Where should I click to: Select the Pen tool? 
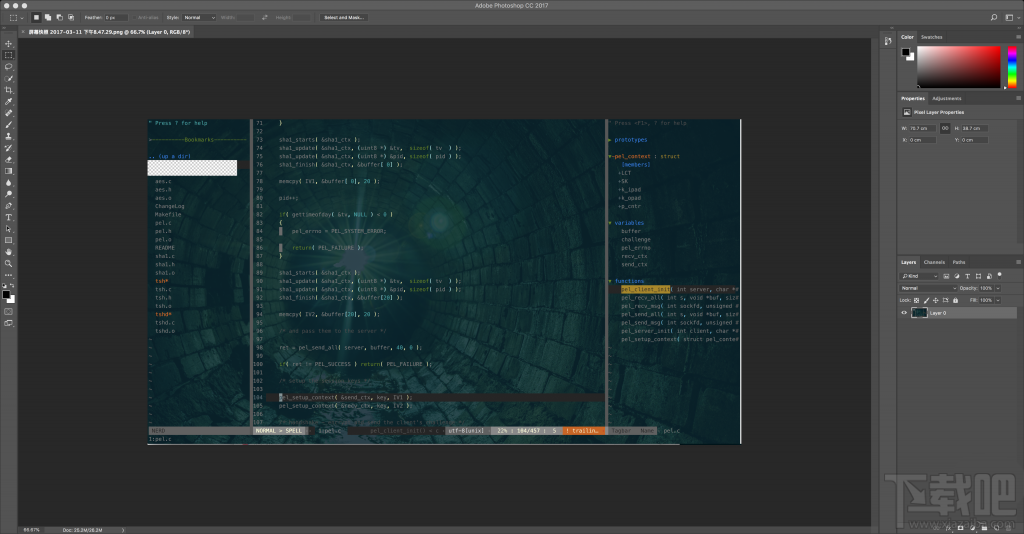8,206
